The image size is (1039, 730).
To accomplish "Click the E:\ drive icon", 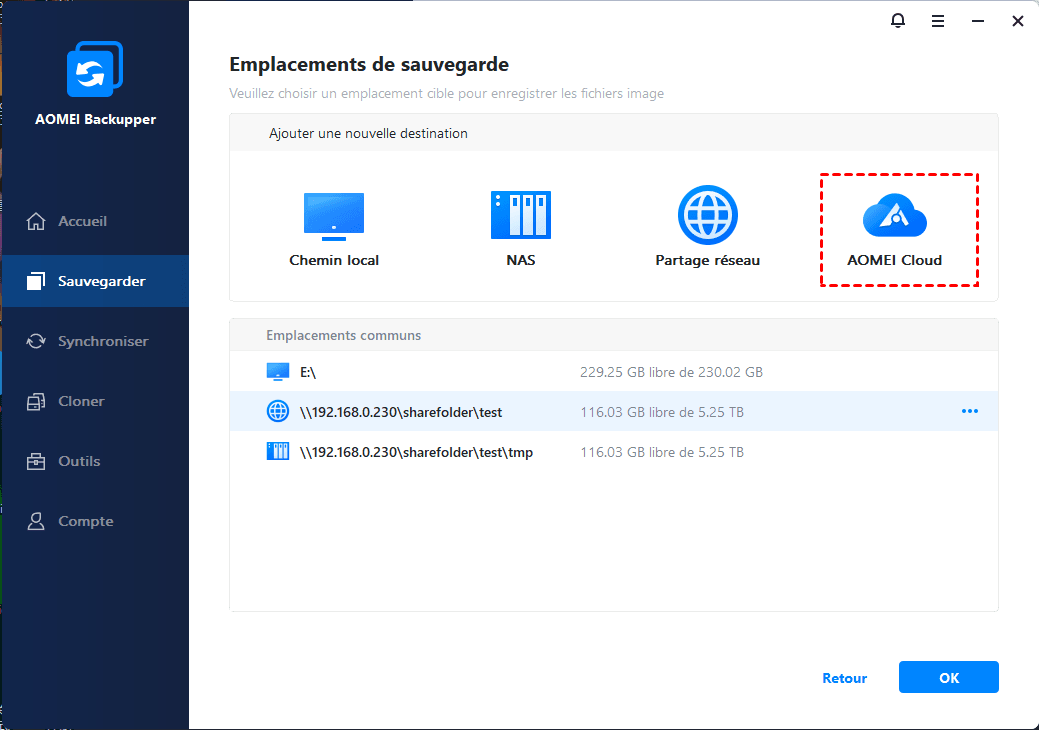I will click(x=278, y=372).
